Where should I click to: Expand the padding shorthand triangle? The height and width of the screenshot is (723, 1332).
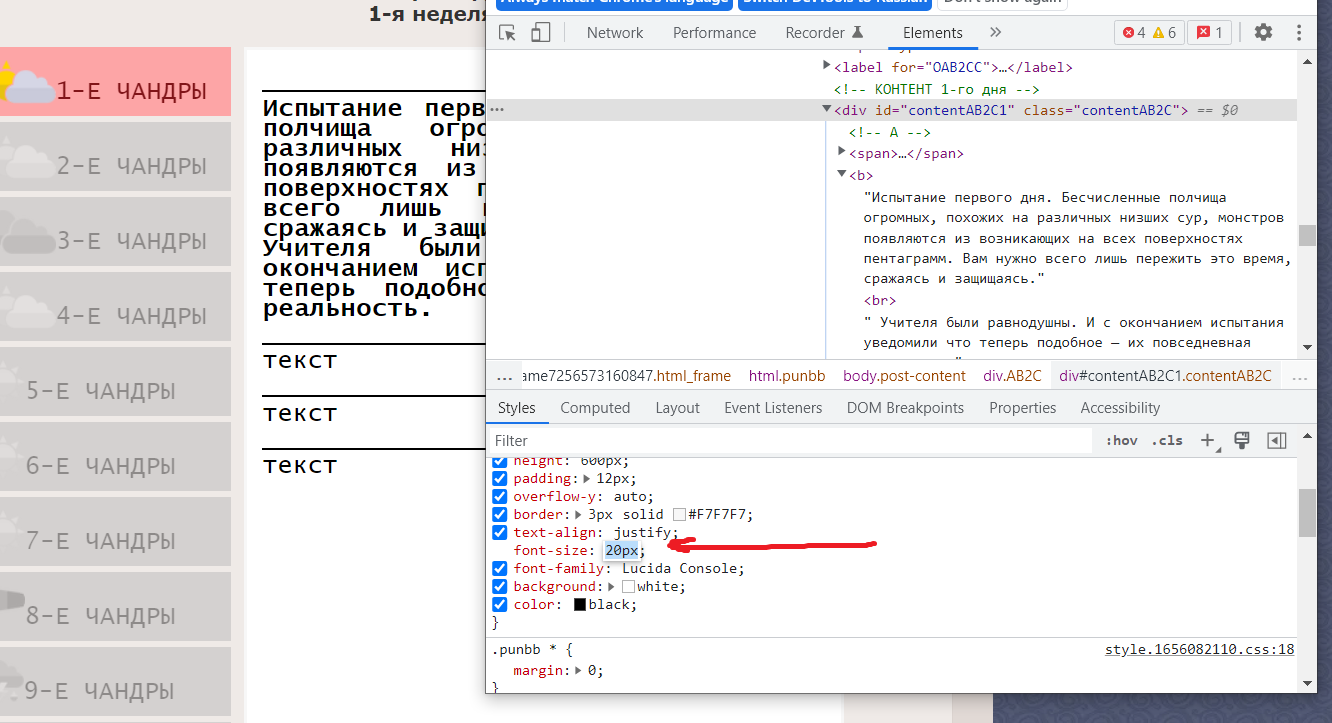pos(588,478)
